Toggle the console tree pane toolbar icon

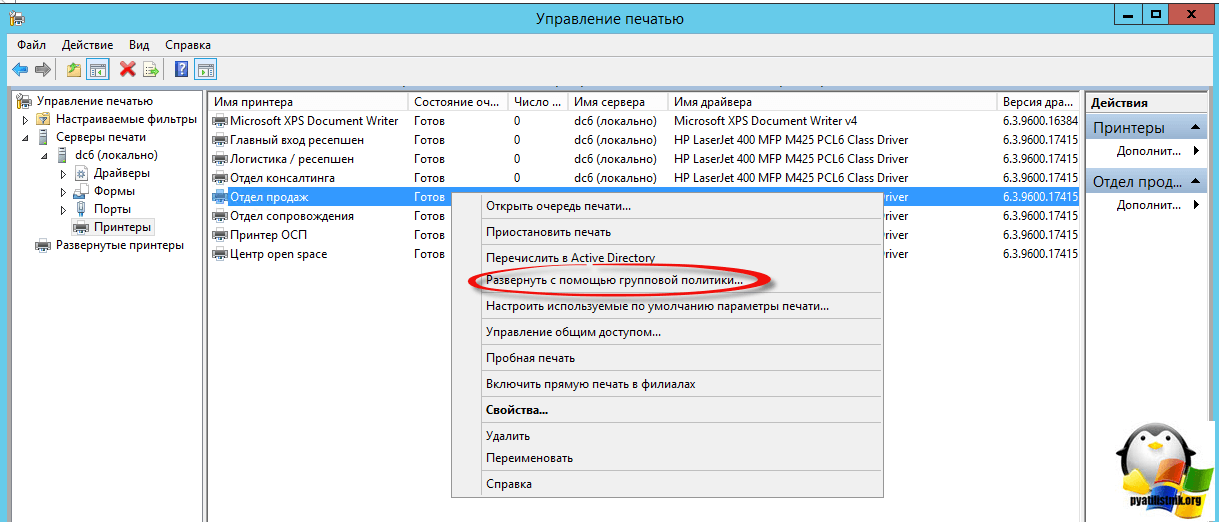(97, 70)
